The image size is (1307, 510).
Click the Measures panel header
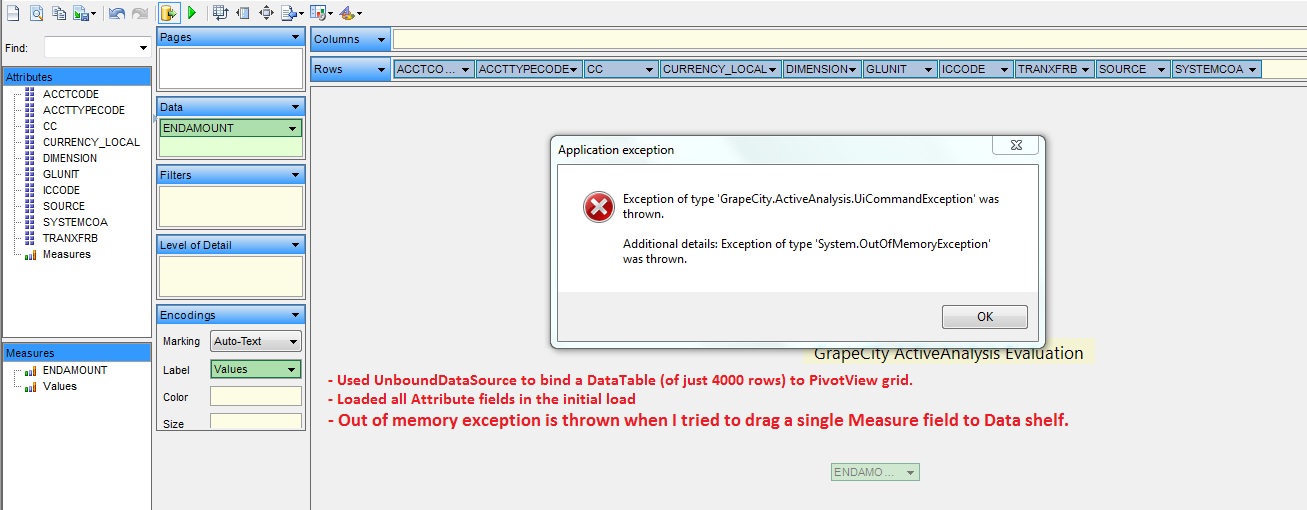click(77, 353)
